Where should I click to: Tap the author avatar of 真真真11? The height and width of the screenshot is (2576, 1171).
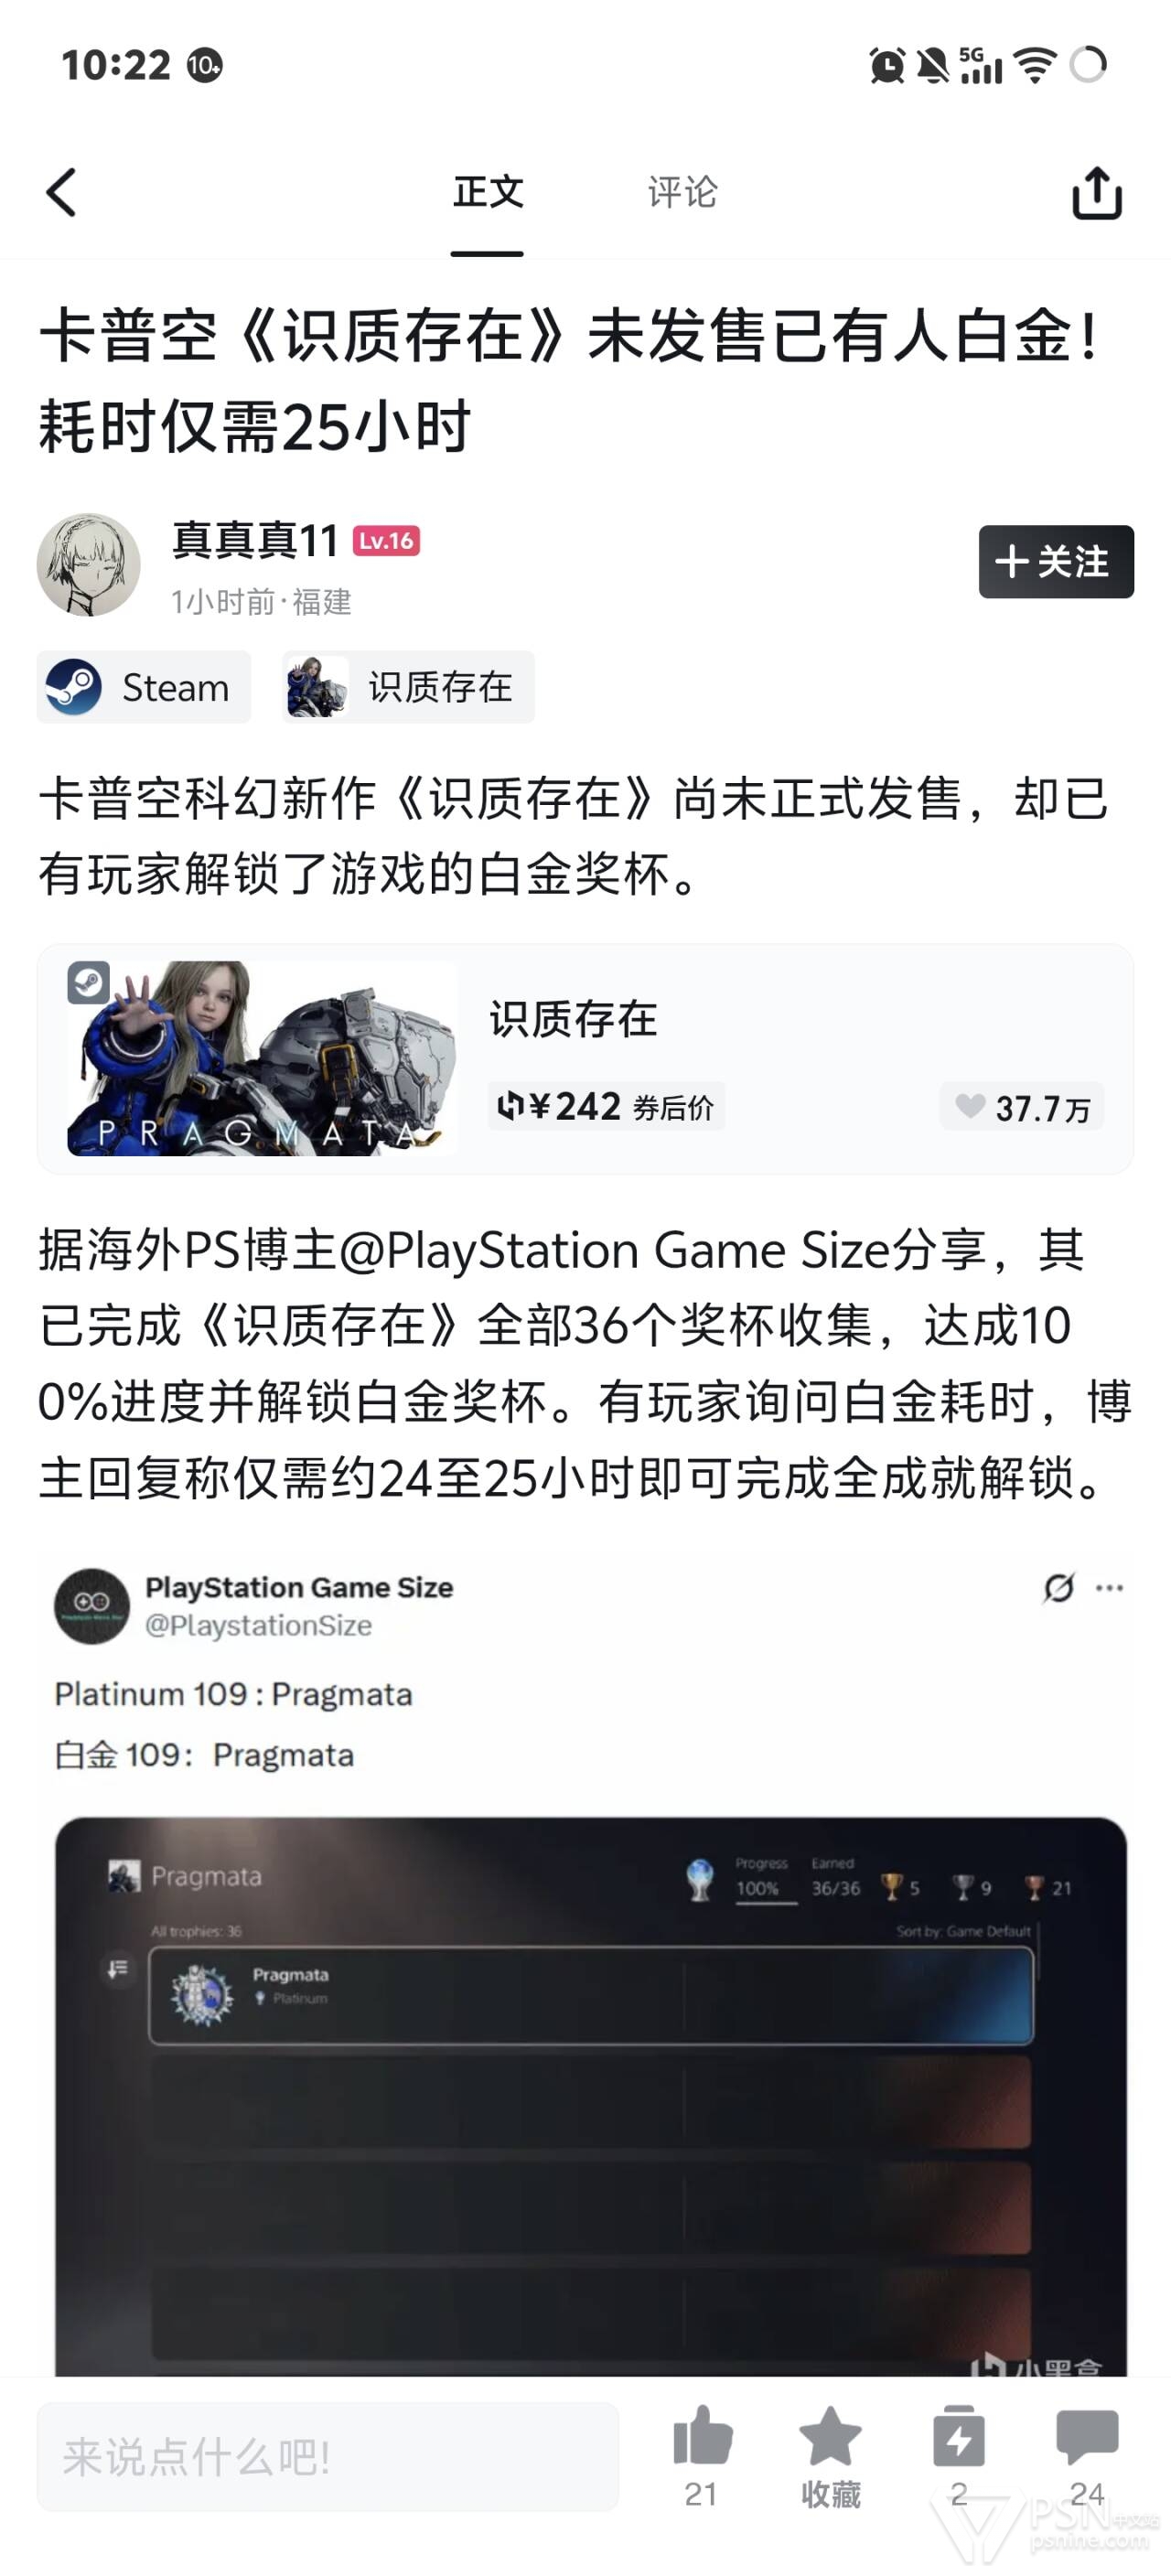[89, 565]
